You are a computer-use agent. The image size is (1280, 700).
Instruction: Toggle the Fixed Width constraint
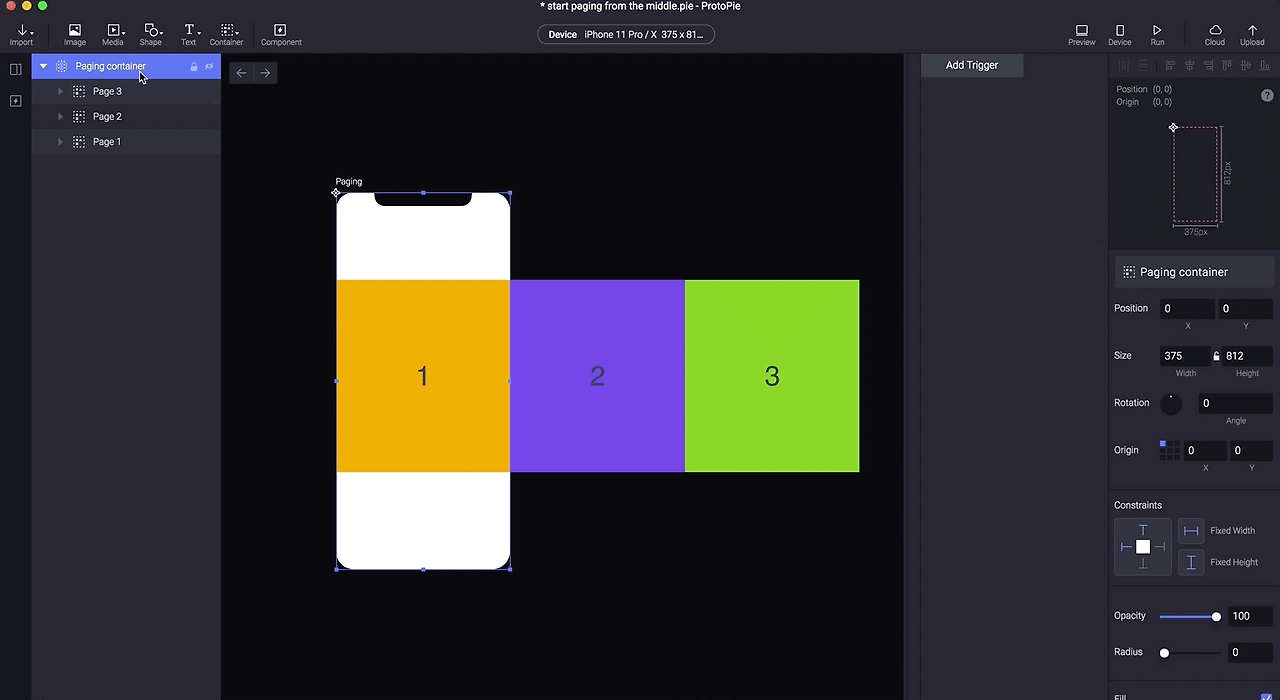(x=1190, y=531)
